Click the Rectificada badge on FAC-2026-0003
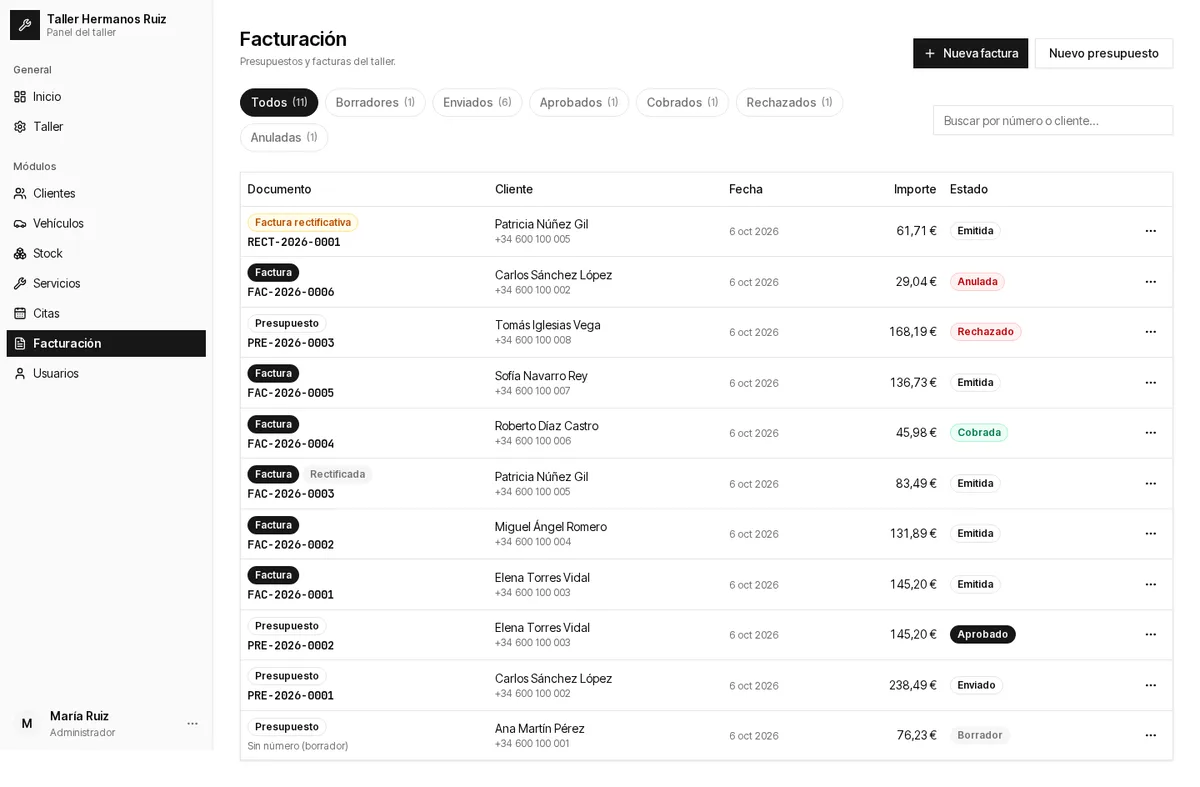Screen dimensions: 1200x787 (x=337, y=475)
